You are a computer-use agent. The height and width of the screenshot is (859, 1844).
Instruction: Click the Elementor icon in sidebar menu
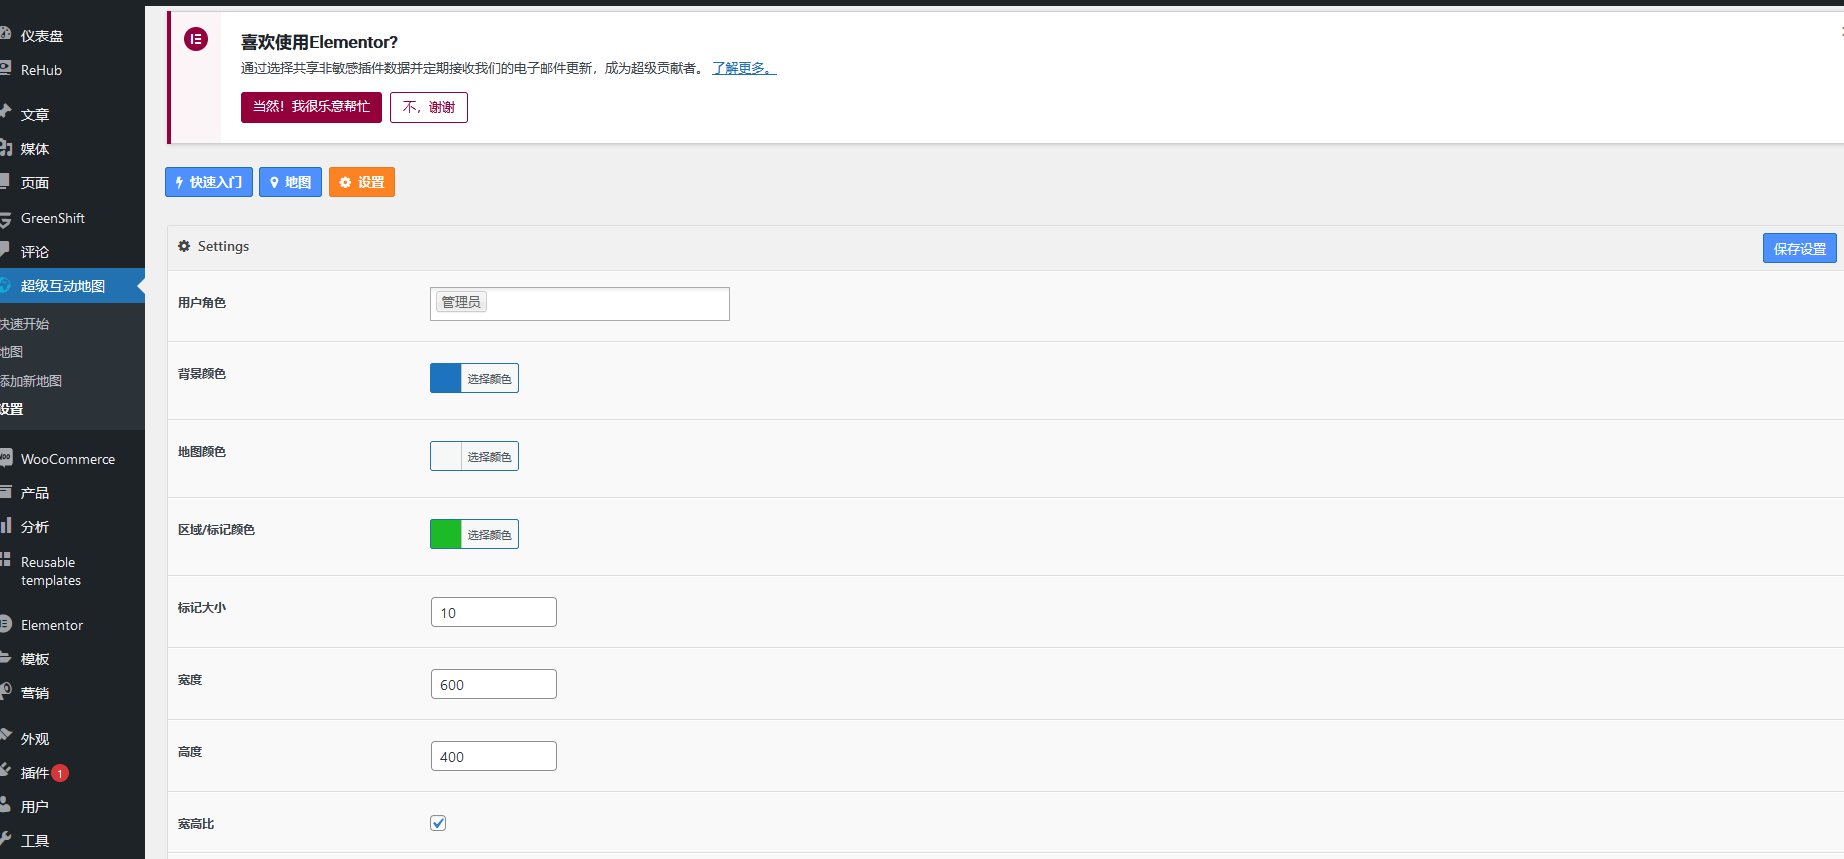(x=6, y=624)
